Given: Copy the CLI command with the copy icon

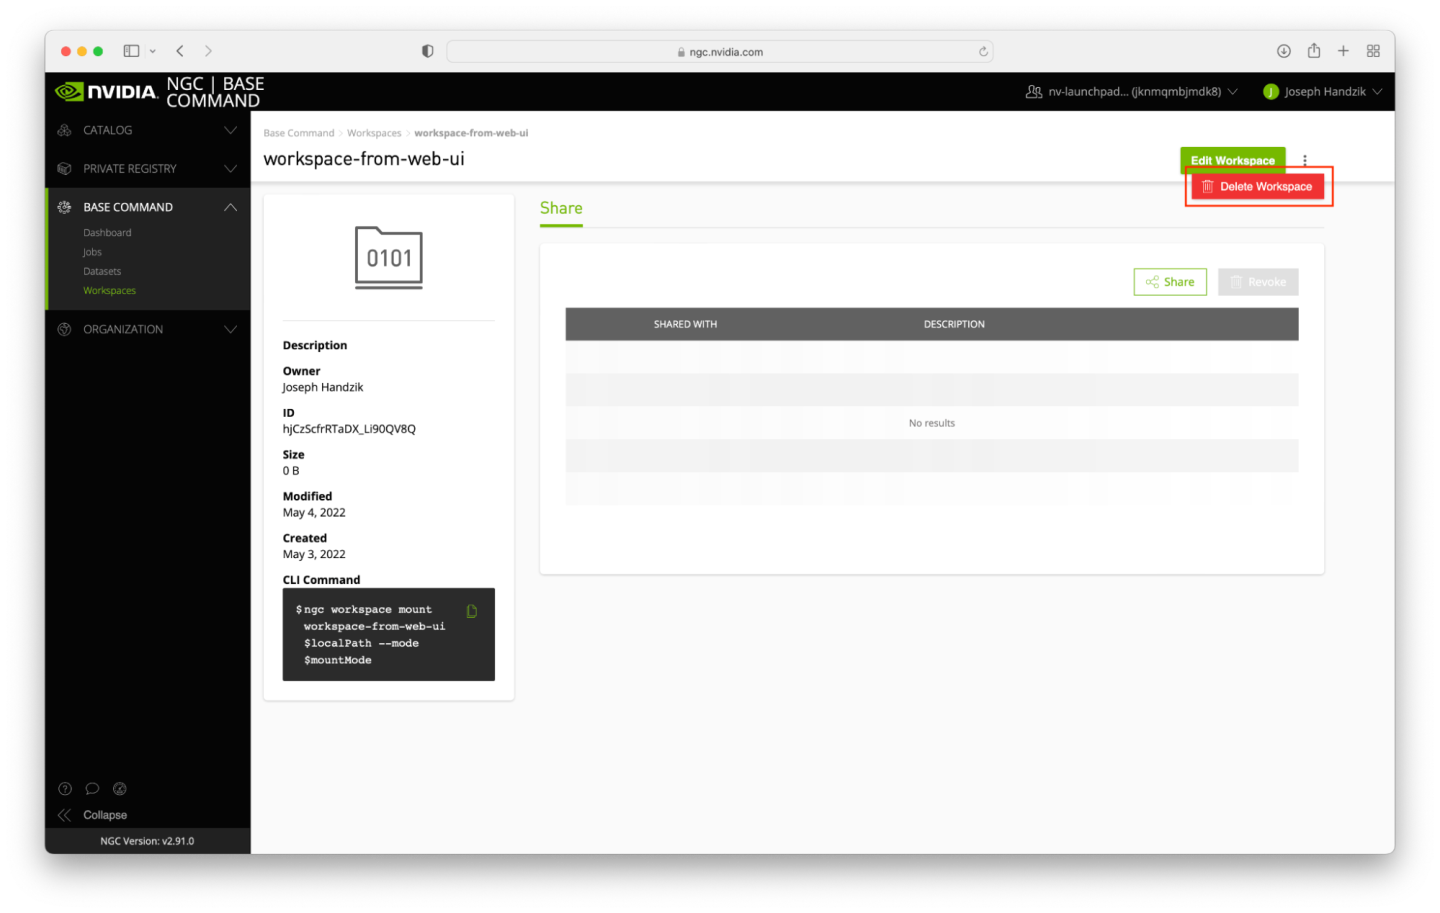Looking at the screenshot, I should tap(472, 611).
